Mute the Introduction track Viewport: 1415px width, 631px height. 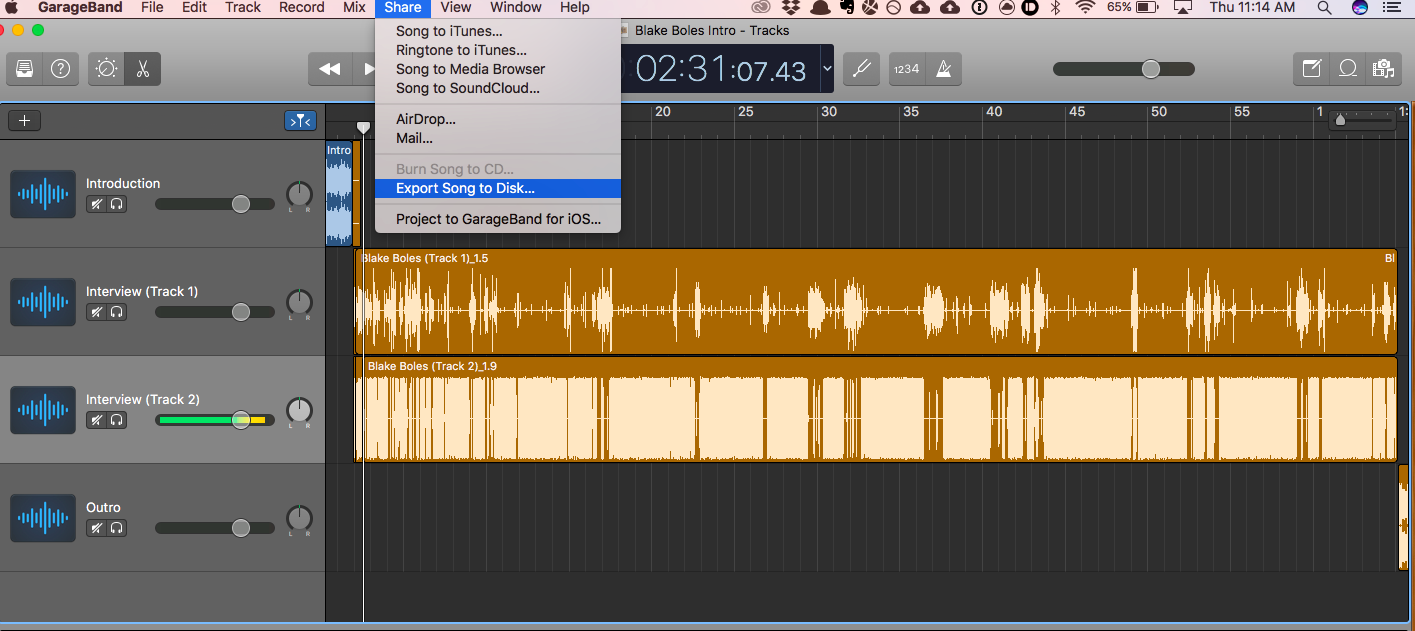pos(96,204)
